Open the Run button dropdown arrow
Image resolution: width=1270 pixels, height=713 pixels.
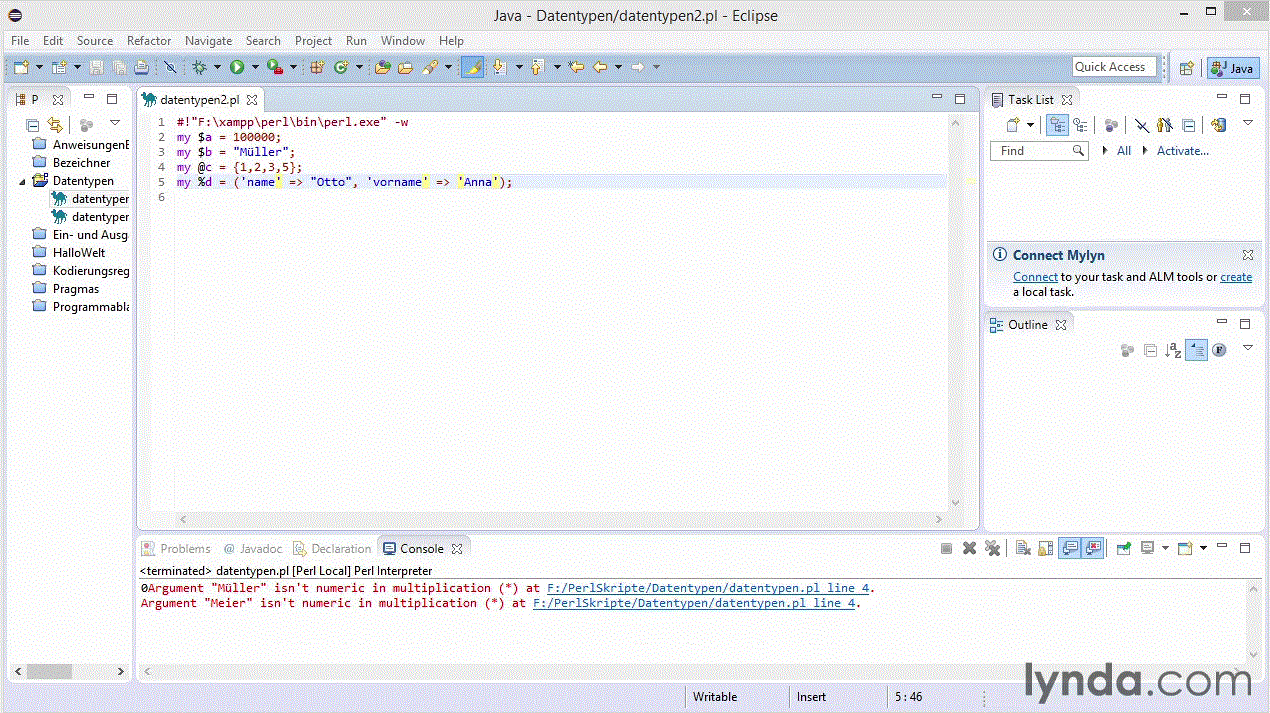pyautogui.click(x=255, y=67)
